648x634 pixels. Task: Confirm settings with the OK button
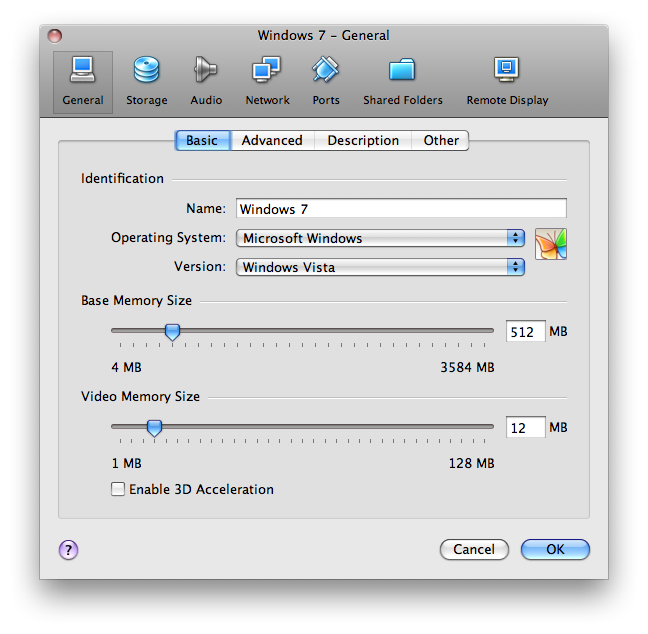555,549
